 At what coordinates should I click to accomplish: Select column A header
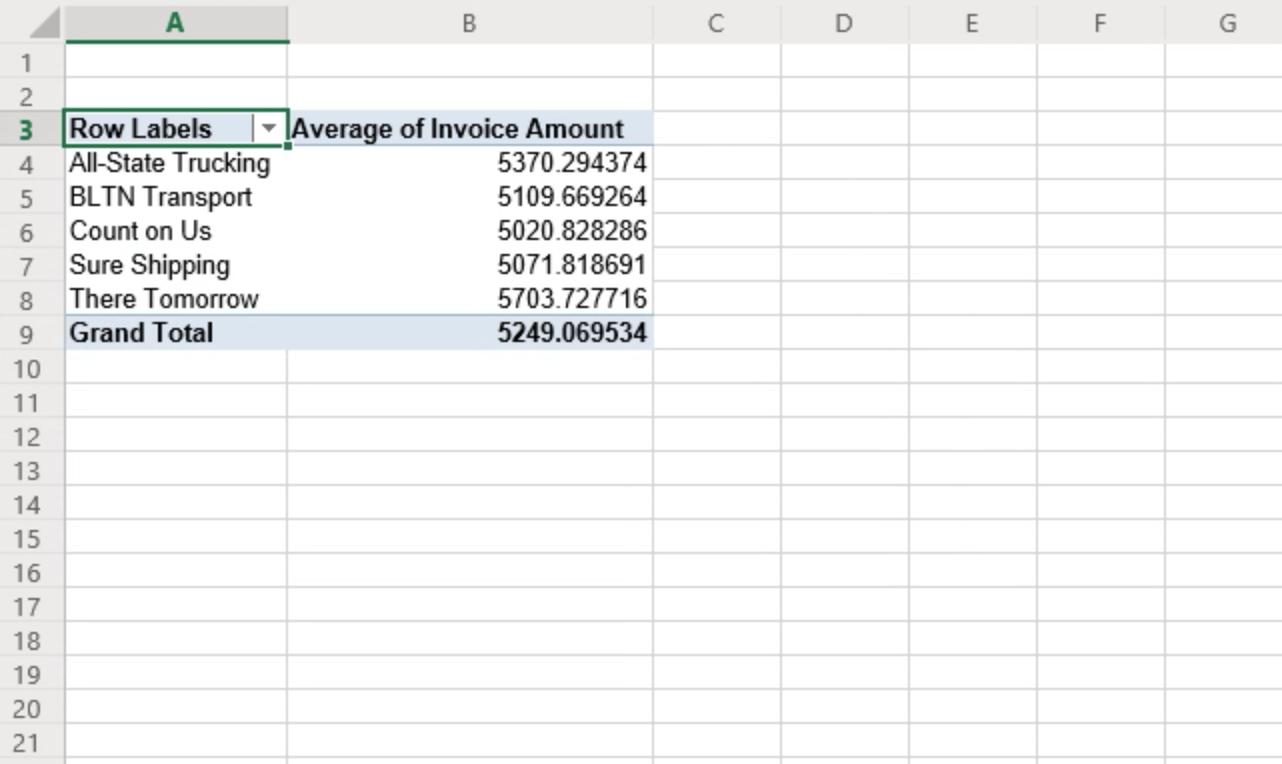pyautogui.click(x=176, y=23)
